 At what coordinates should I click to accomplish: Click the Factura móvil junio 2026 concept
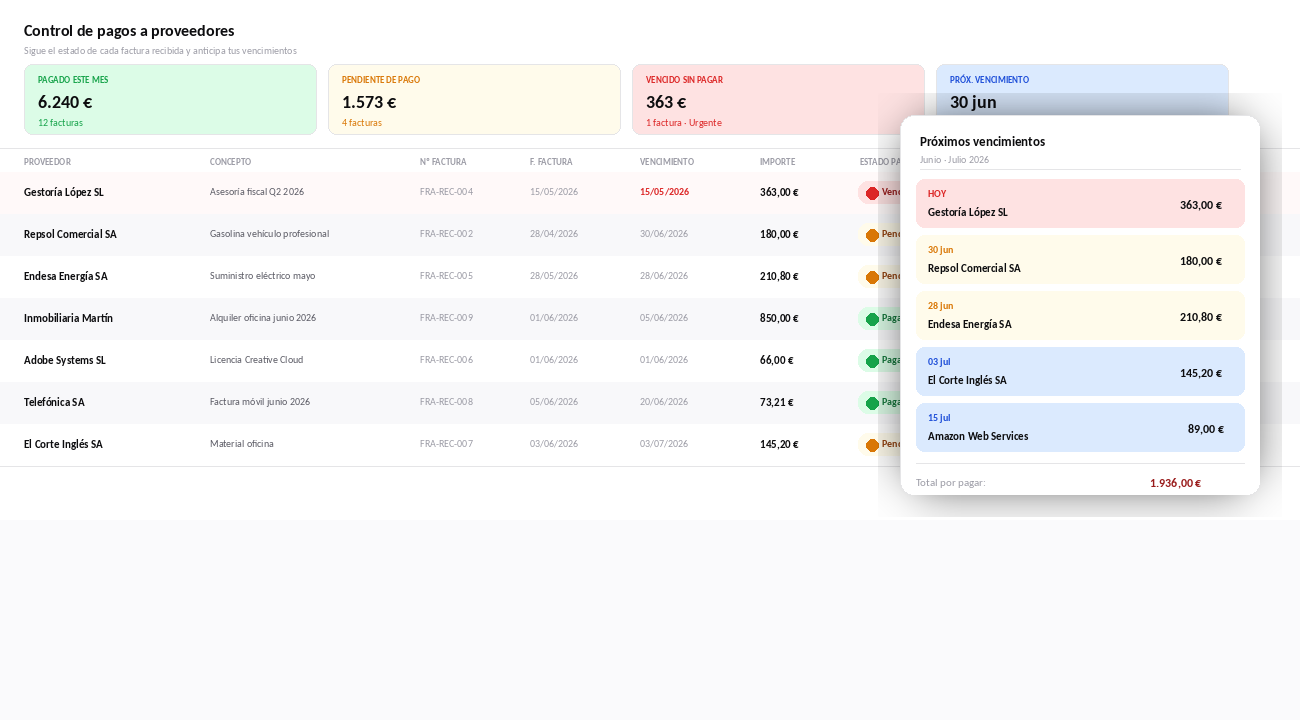(260, 402)
